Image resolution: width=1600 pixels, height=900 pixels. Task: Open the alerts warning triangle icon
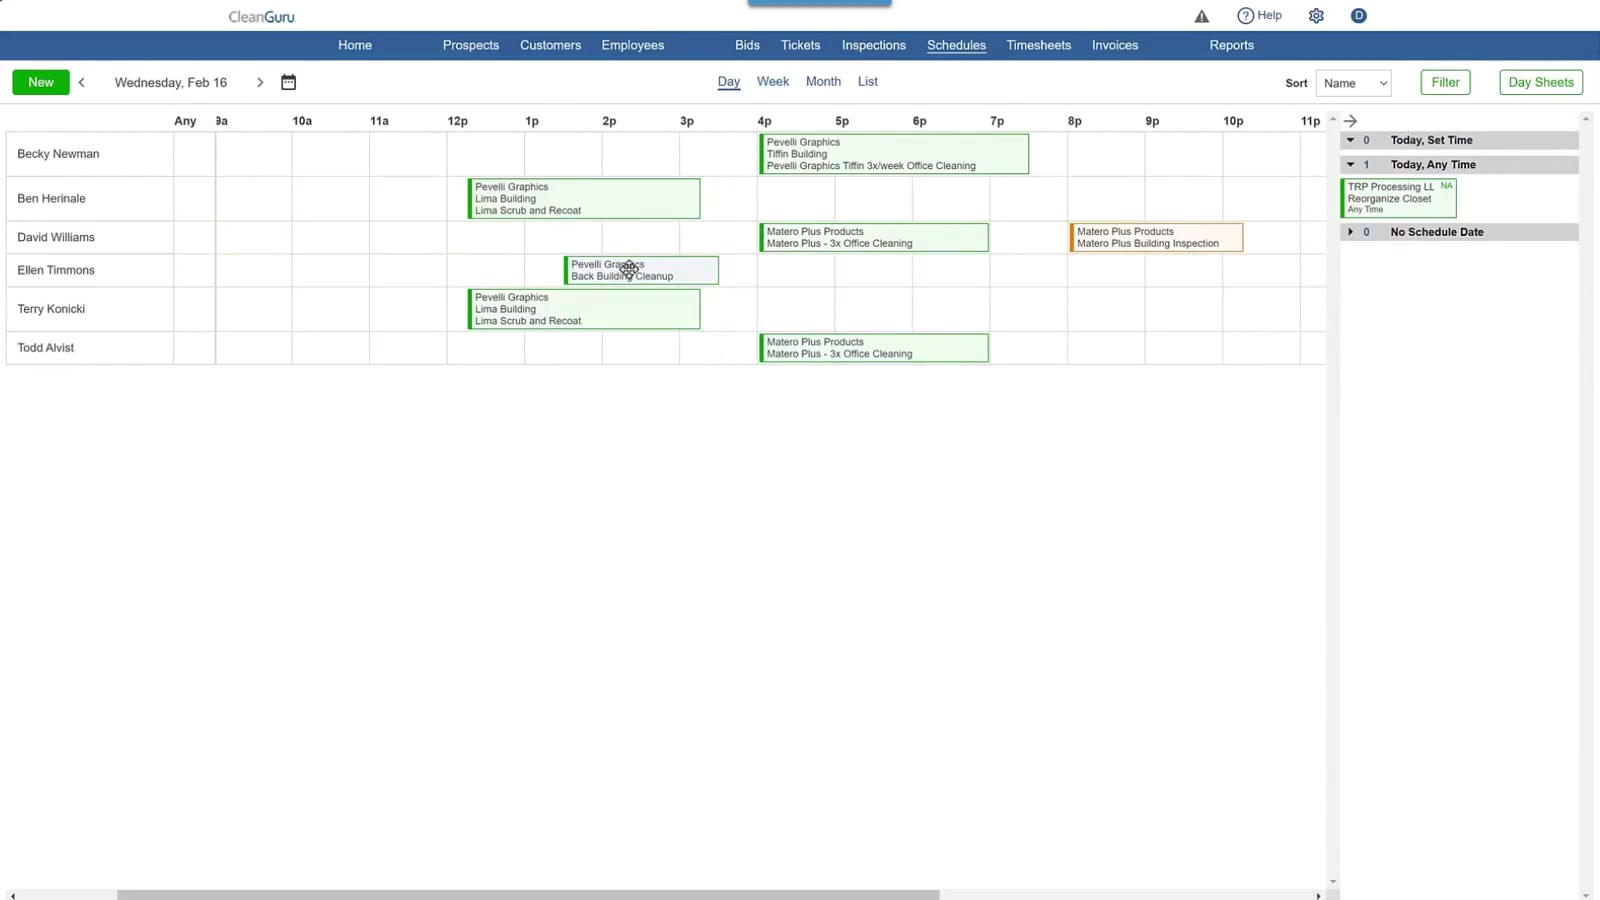(x=1202, y=16)
